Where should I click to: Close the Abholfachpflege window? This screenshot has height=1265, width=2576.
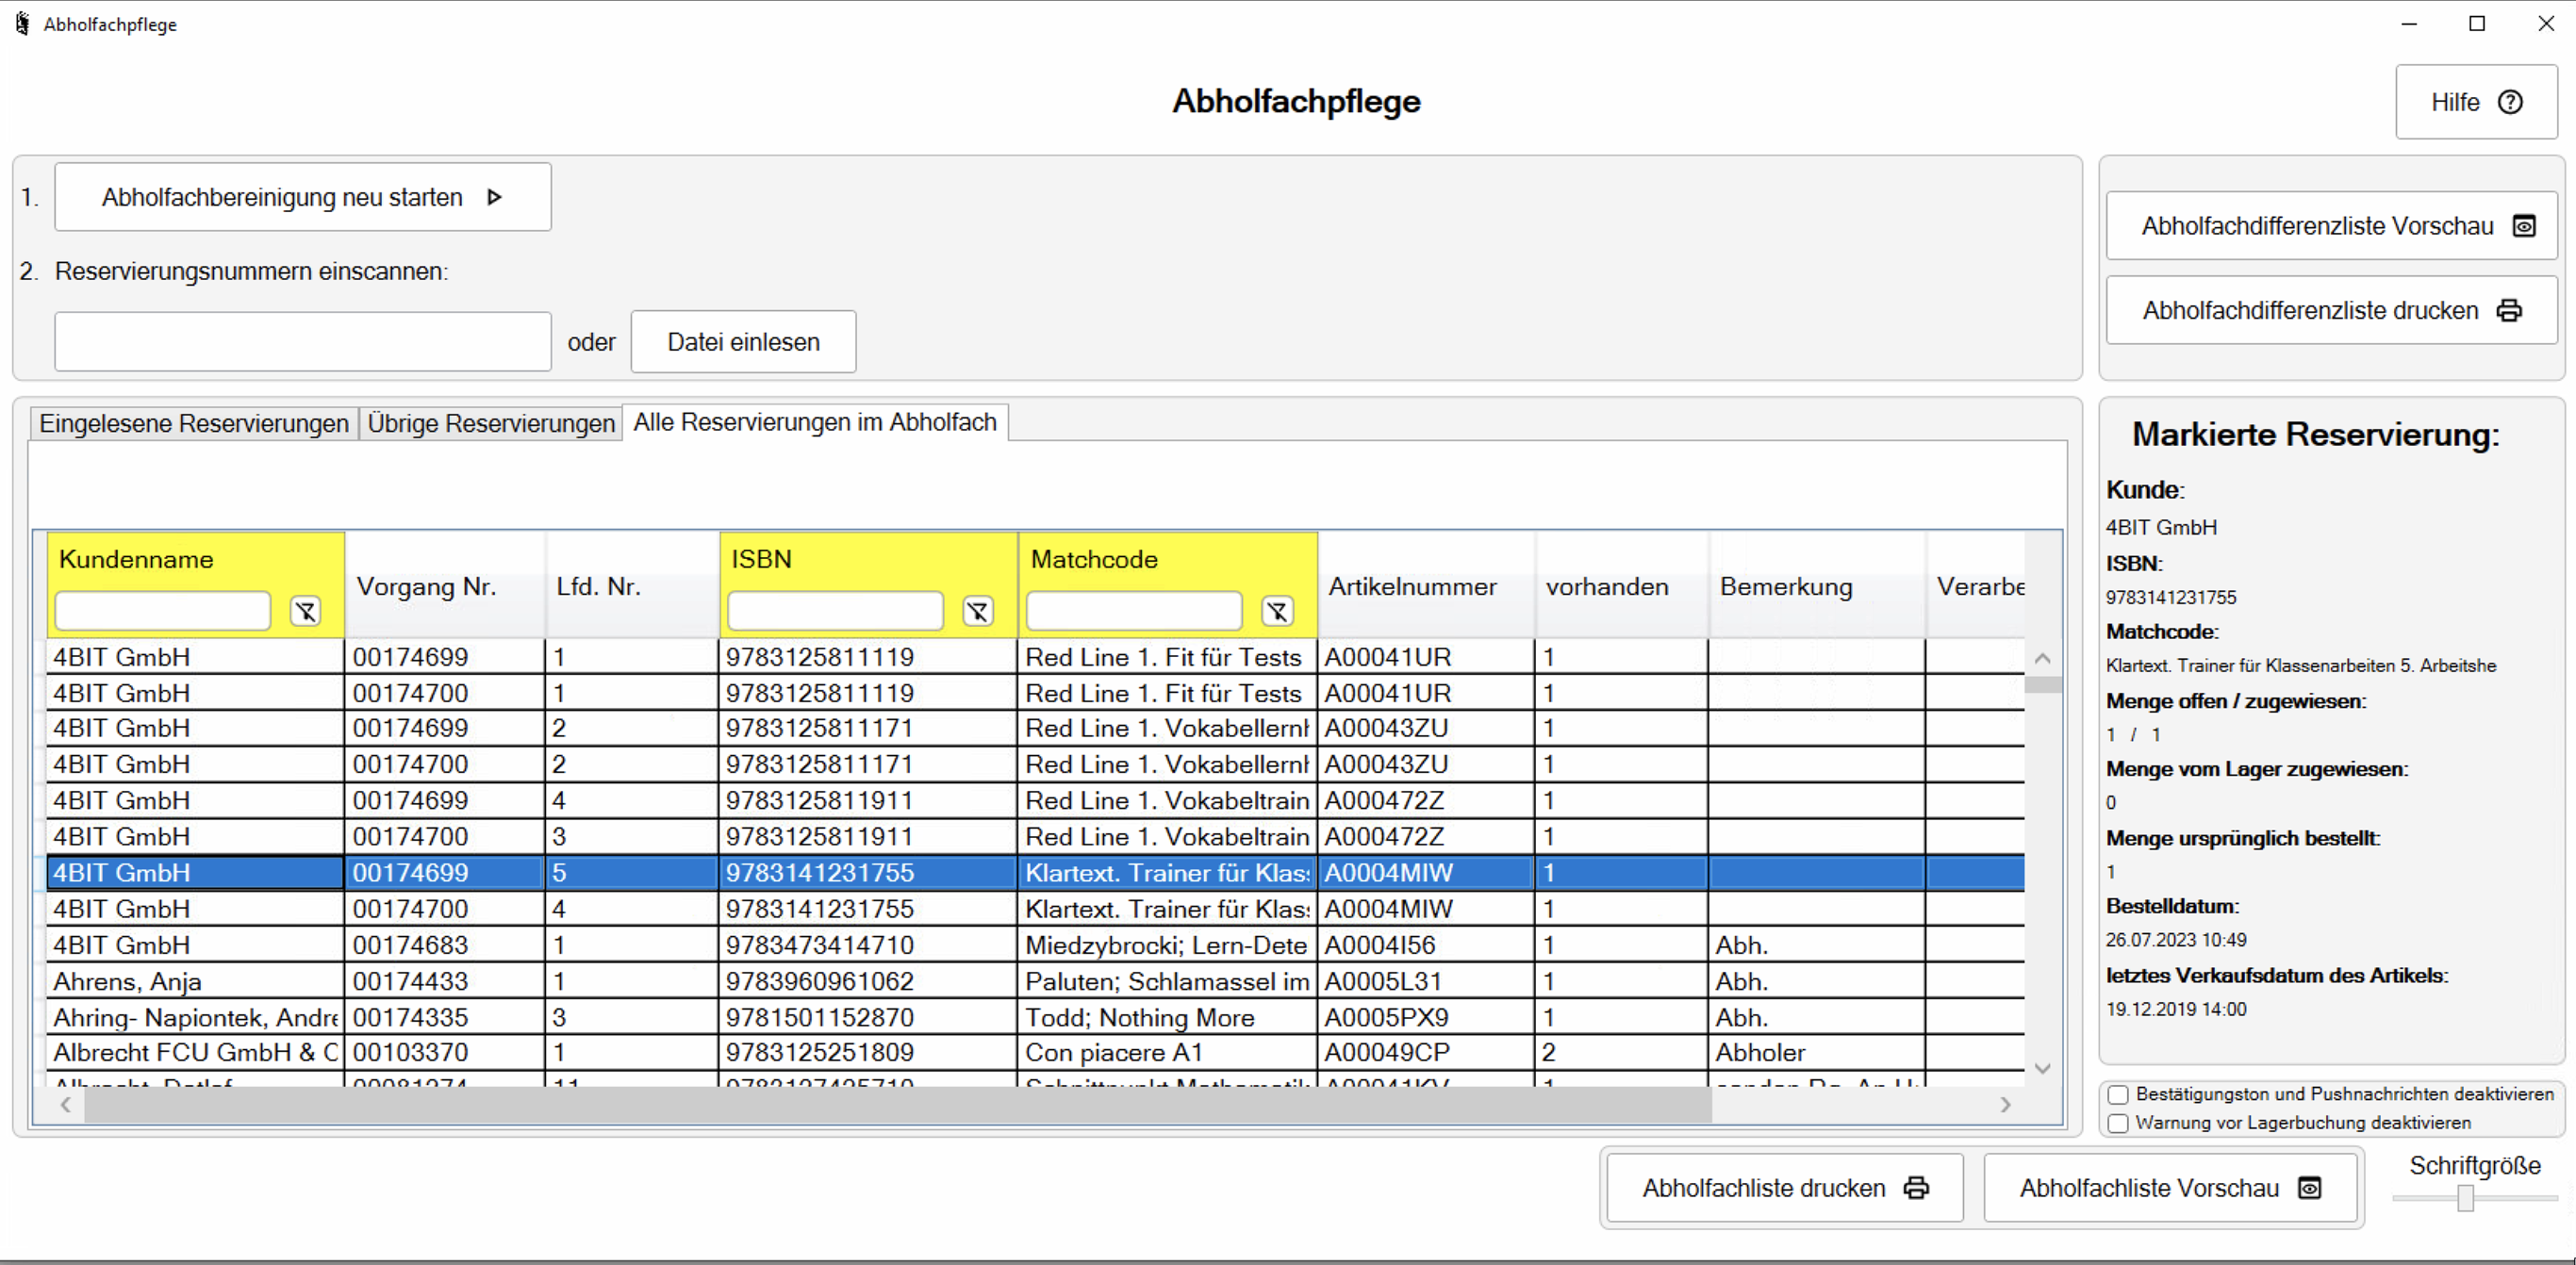2545,24
